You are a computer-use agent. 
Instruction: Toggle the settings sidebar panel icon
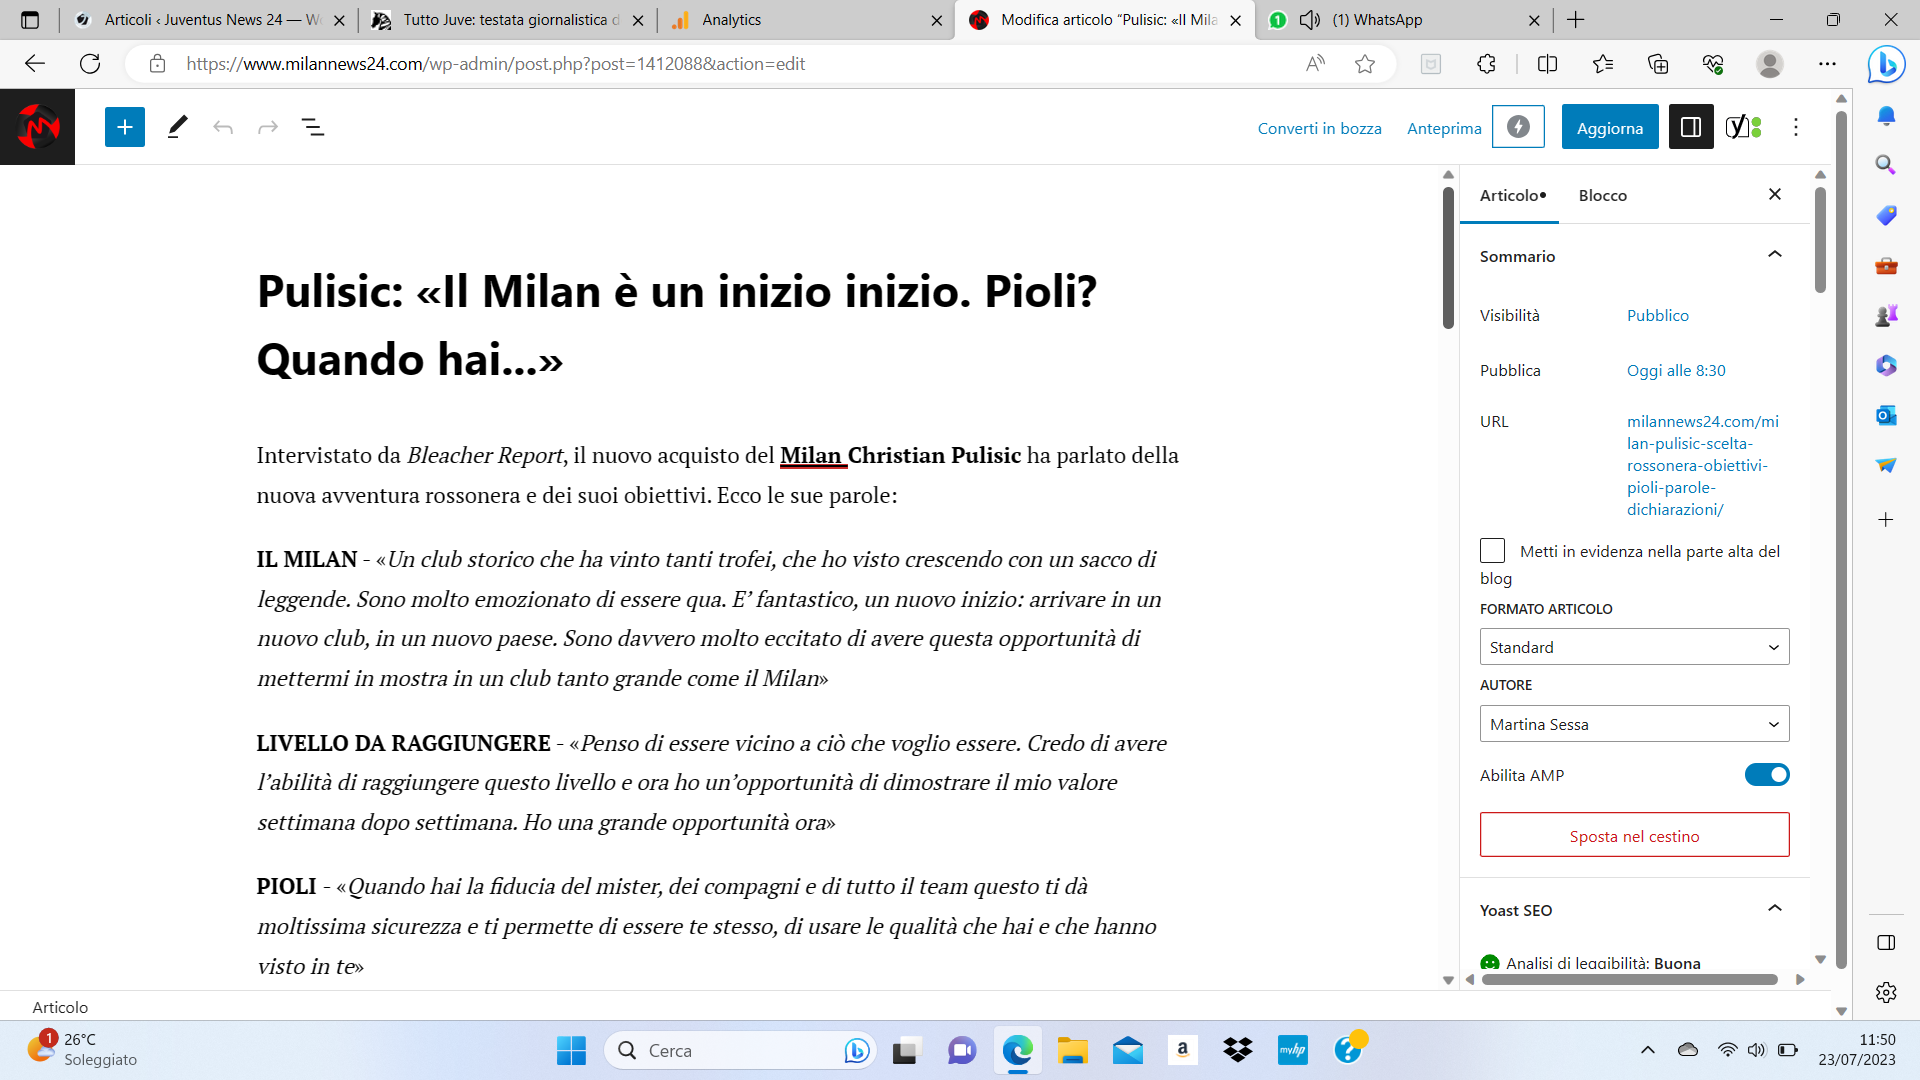click(1691, 127)
